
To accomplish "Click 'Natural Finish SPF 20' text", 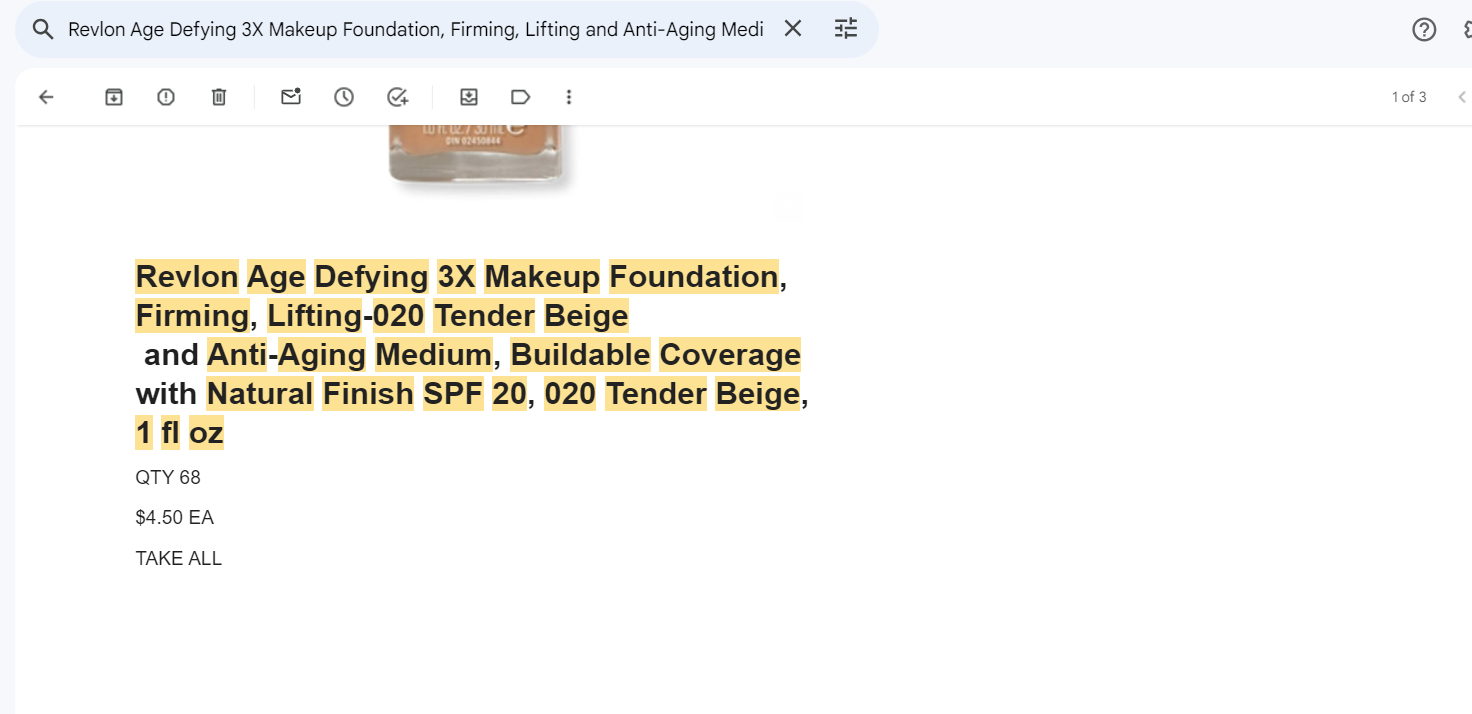I will click(367, 394).
